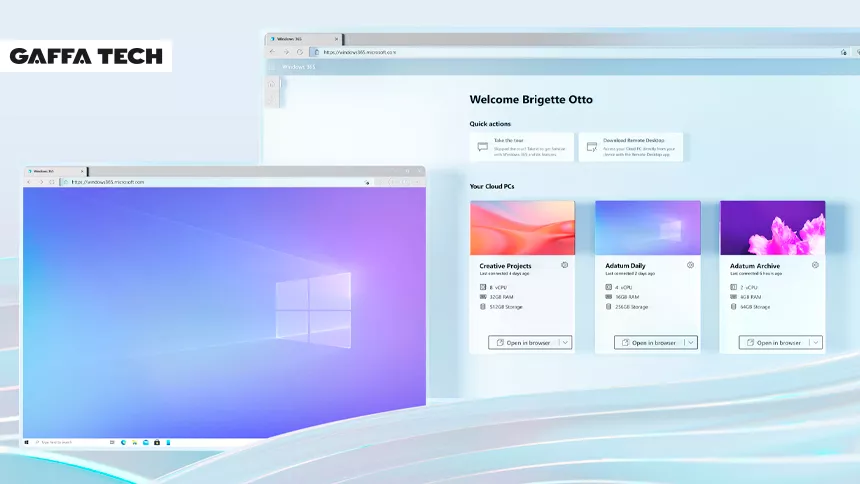Expand dropdown arrow beside Creative Projects Open in browser
This screenshot has height=484, width=860.
(x=565, y=342)
